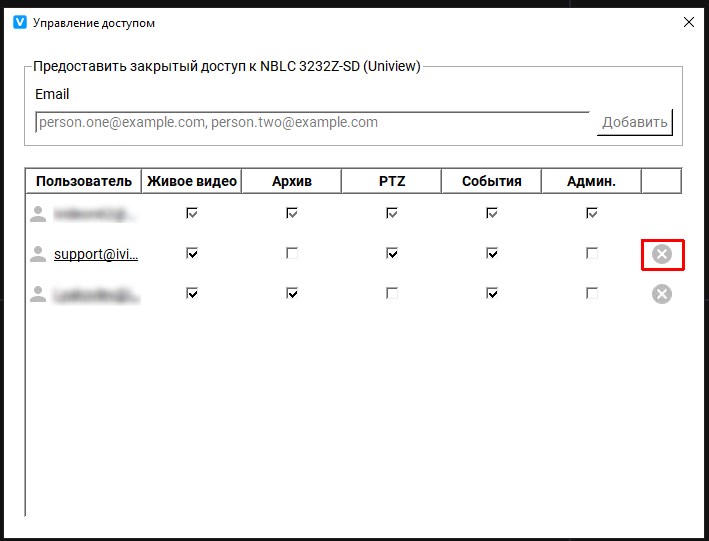Focus the Email input field

(x=312, y=123)
